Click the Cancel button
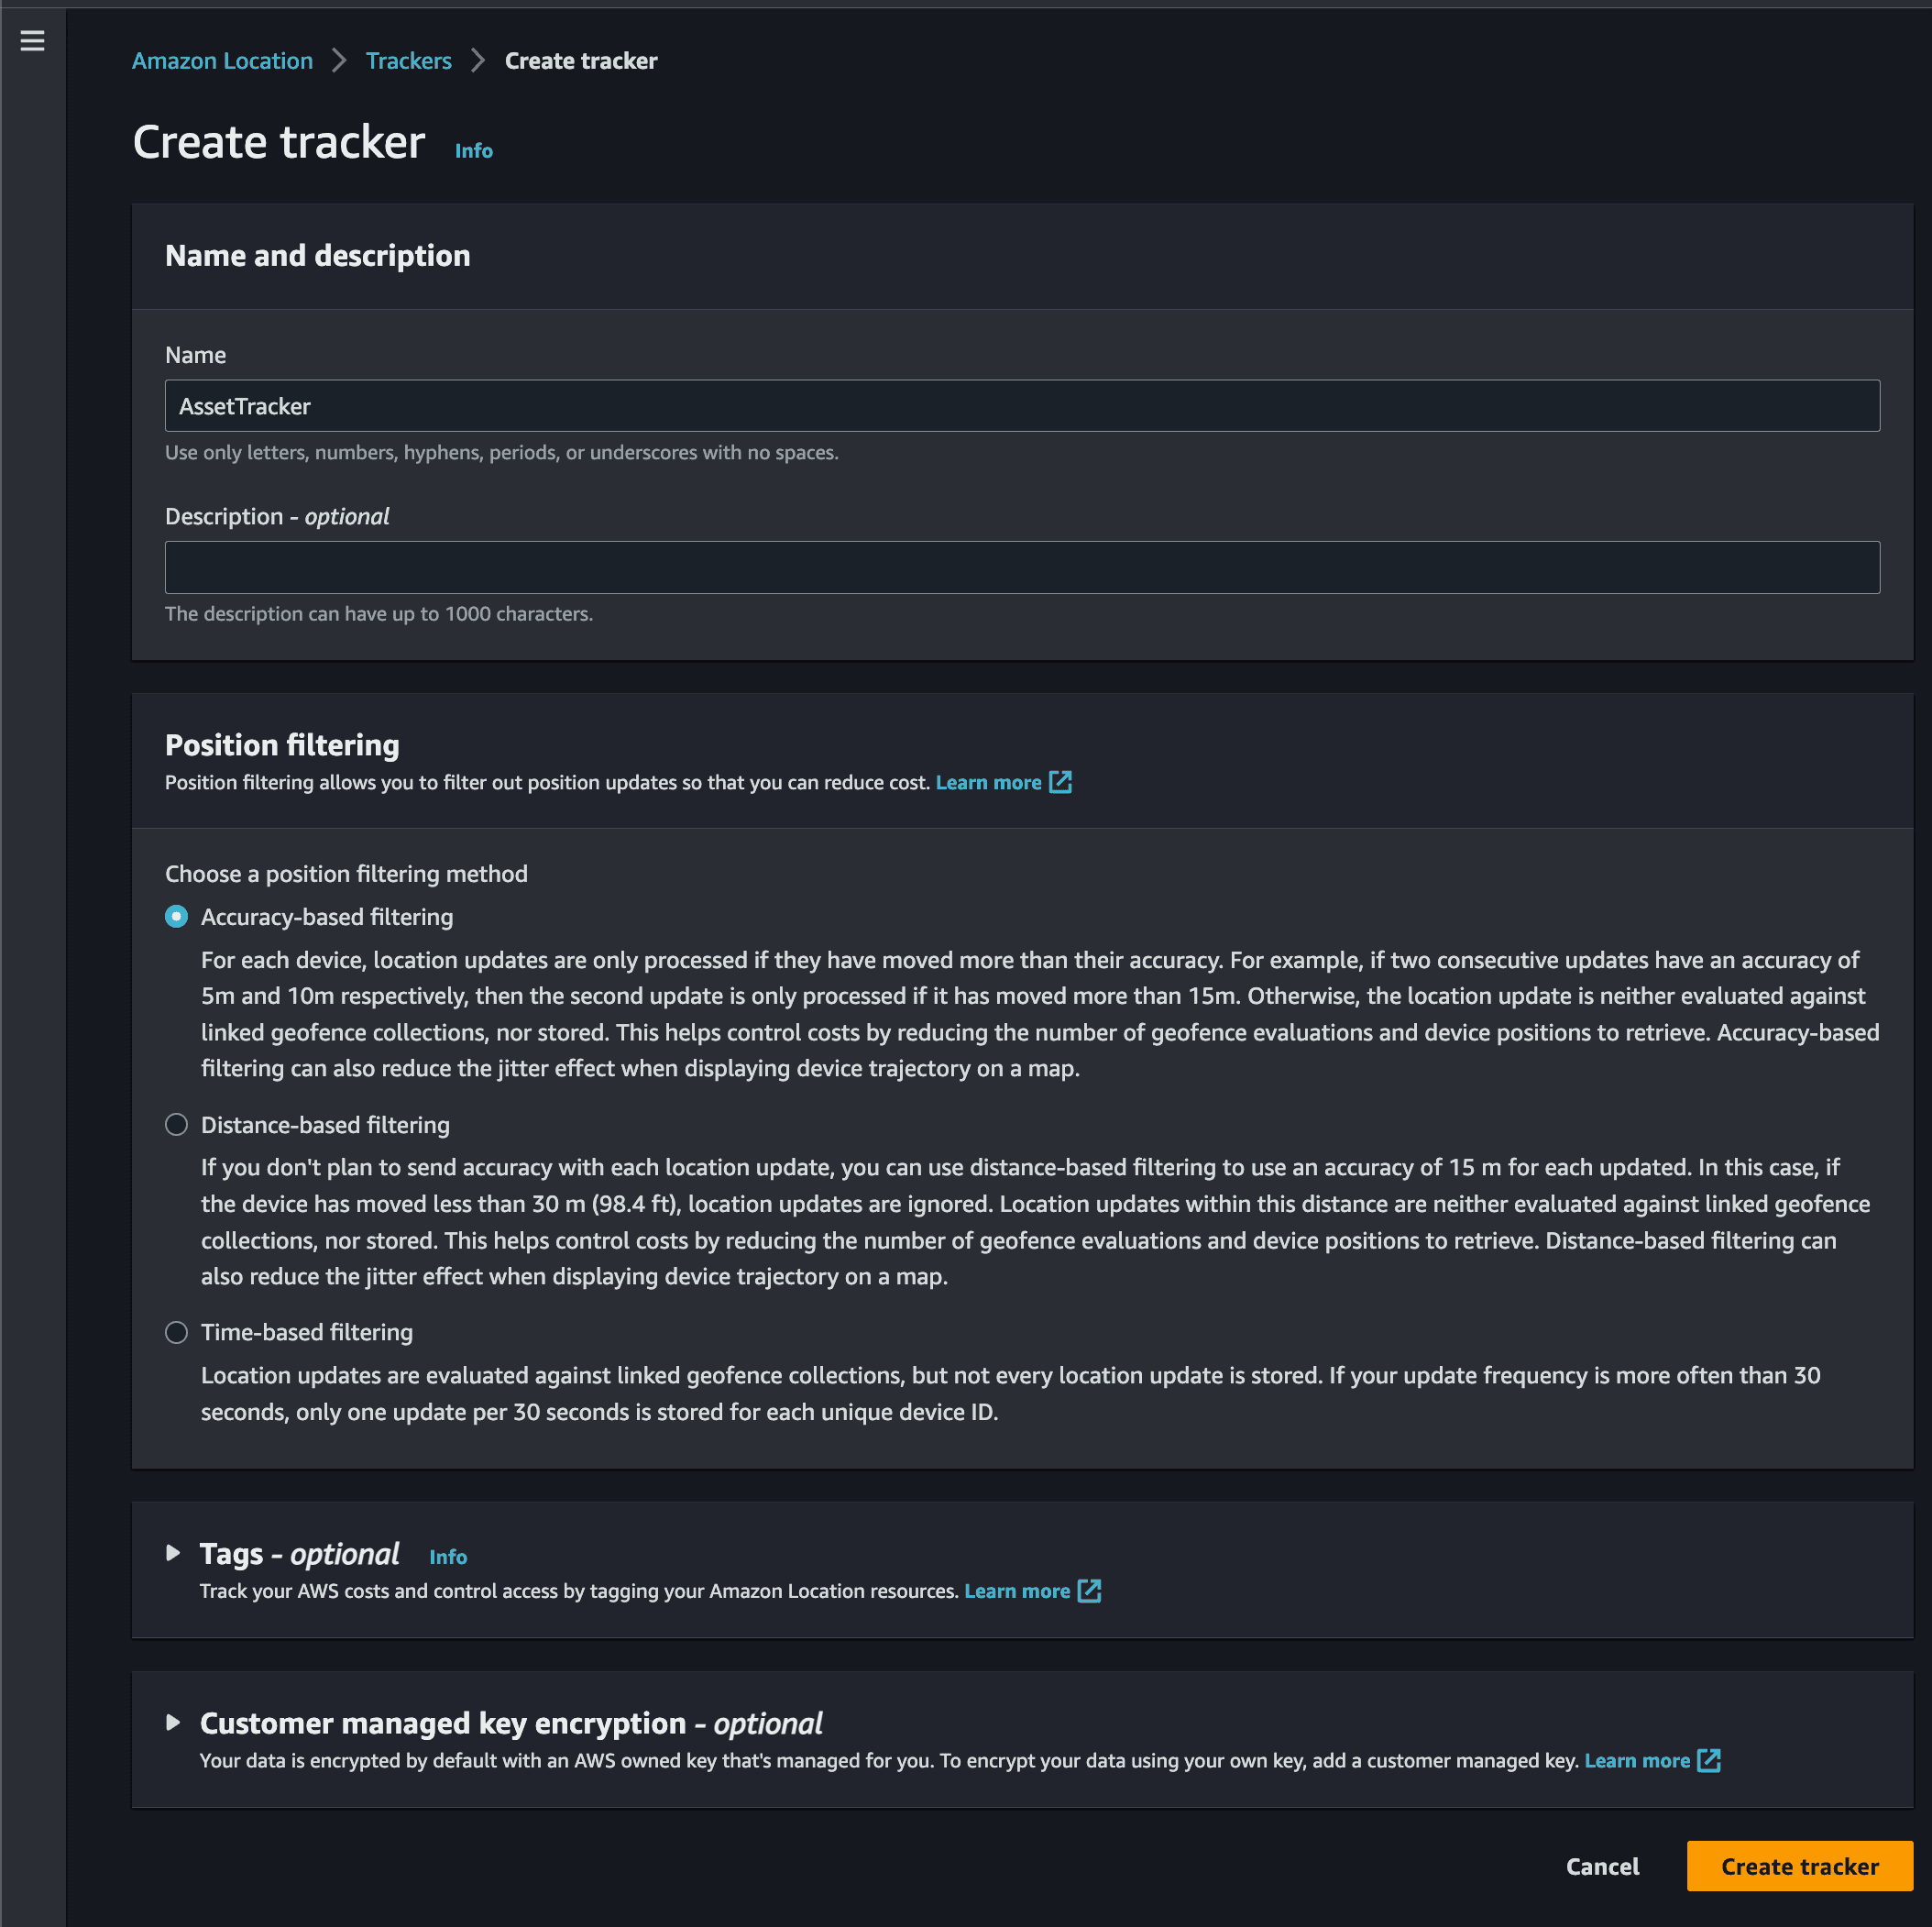This screenshot has height=1927, width=1932. coord(1602,1866)
